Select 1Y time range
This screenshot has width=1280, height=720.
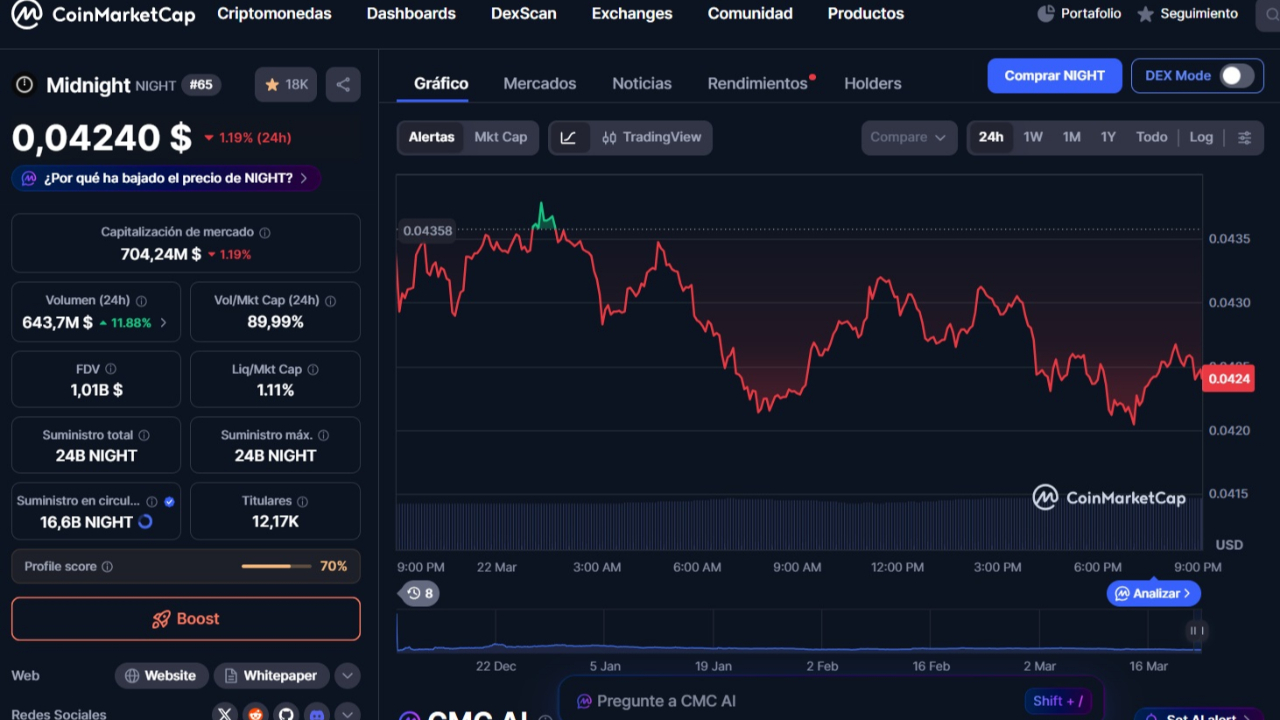pos(1108,138)
